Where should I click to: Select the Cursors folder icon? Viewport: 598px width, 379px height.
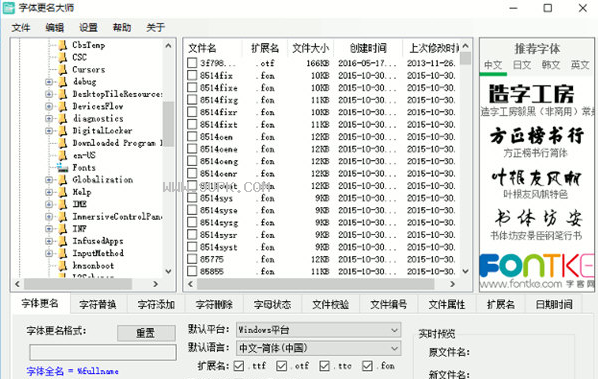point(63,70)
